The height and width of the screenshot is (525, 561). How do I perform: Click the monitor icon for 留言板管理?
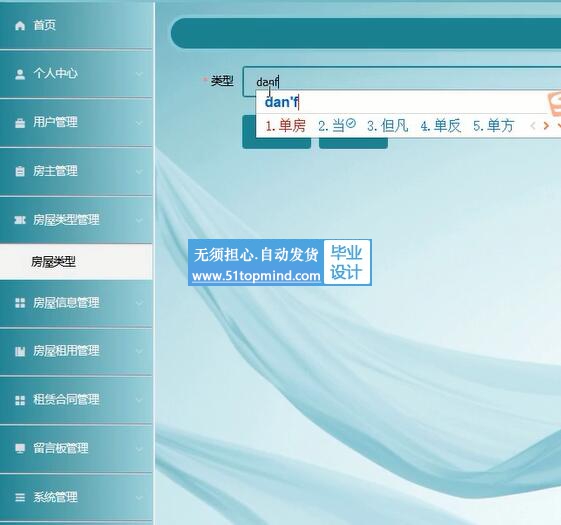[x=20, y=448]
